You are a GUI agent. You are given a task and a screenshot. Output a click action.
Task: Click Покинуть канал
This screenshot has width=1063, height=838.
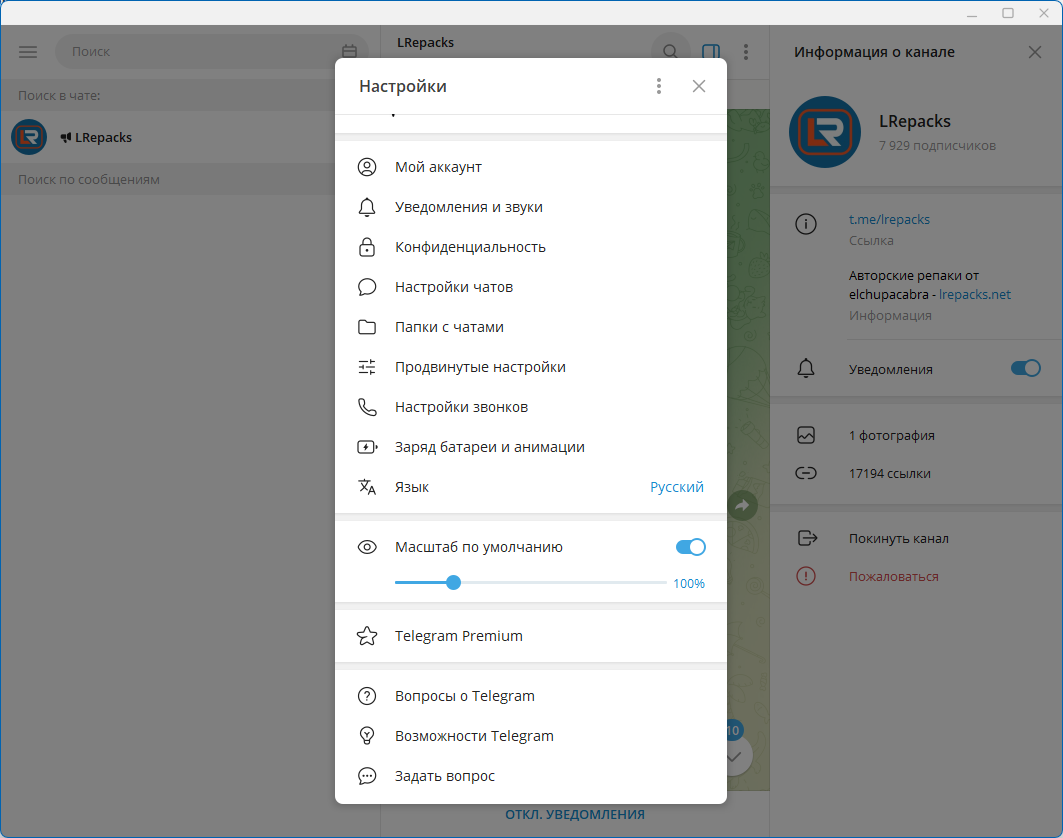[917, 538]
